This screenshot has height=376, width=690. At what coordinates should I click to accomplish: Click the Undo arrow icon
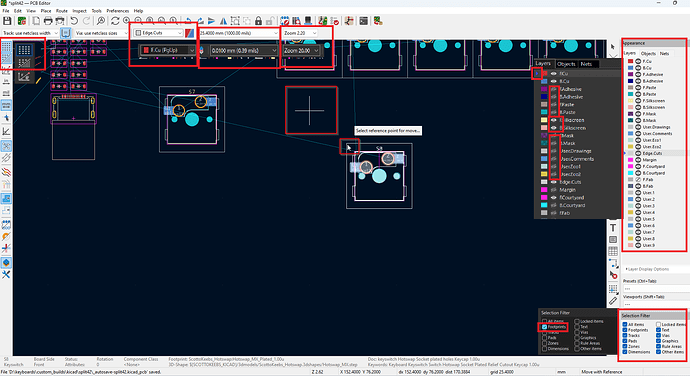(x=74, y=21)
